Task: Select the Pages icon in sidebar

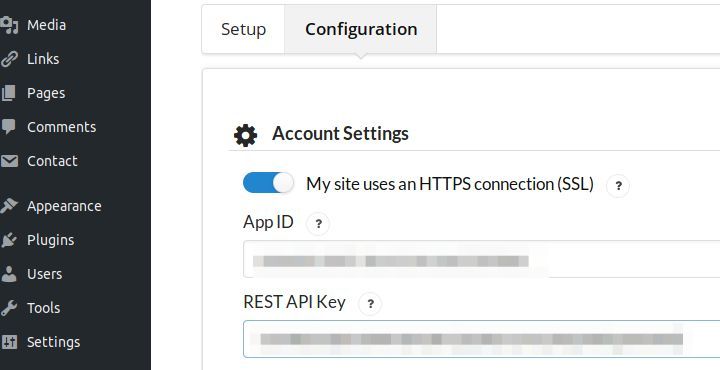Action: 9,93
